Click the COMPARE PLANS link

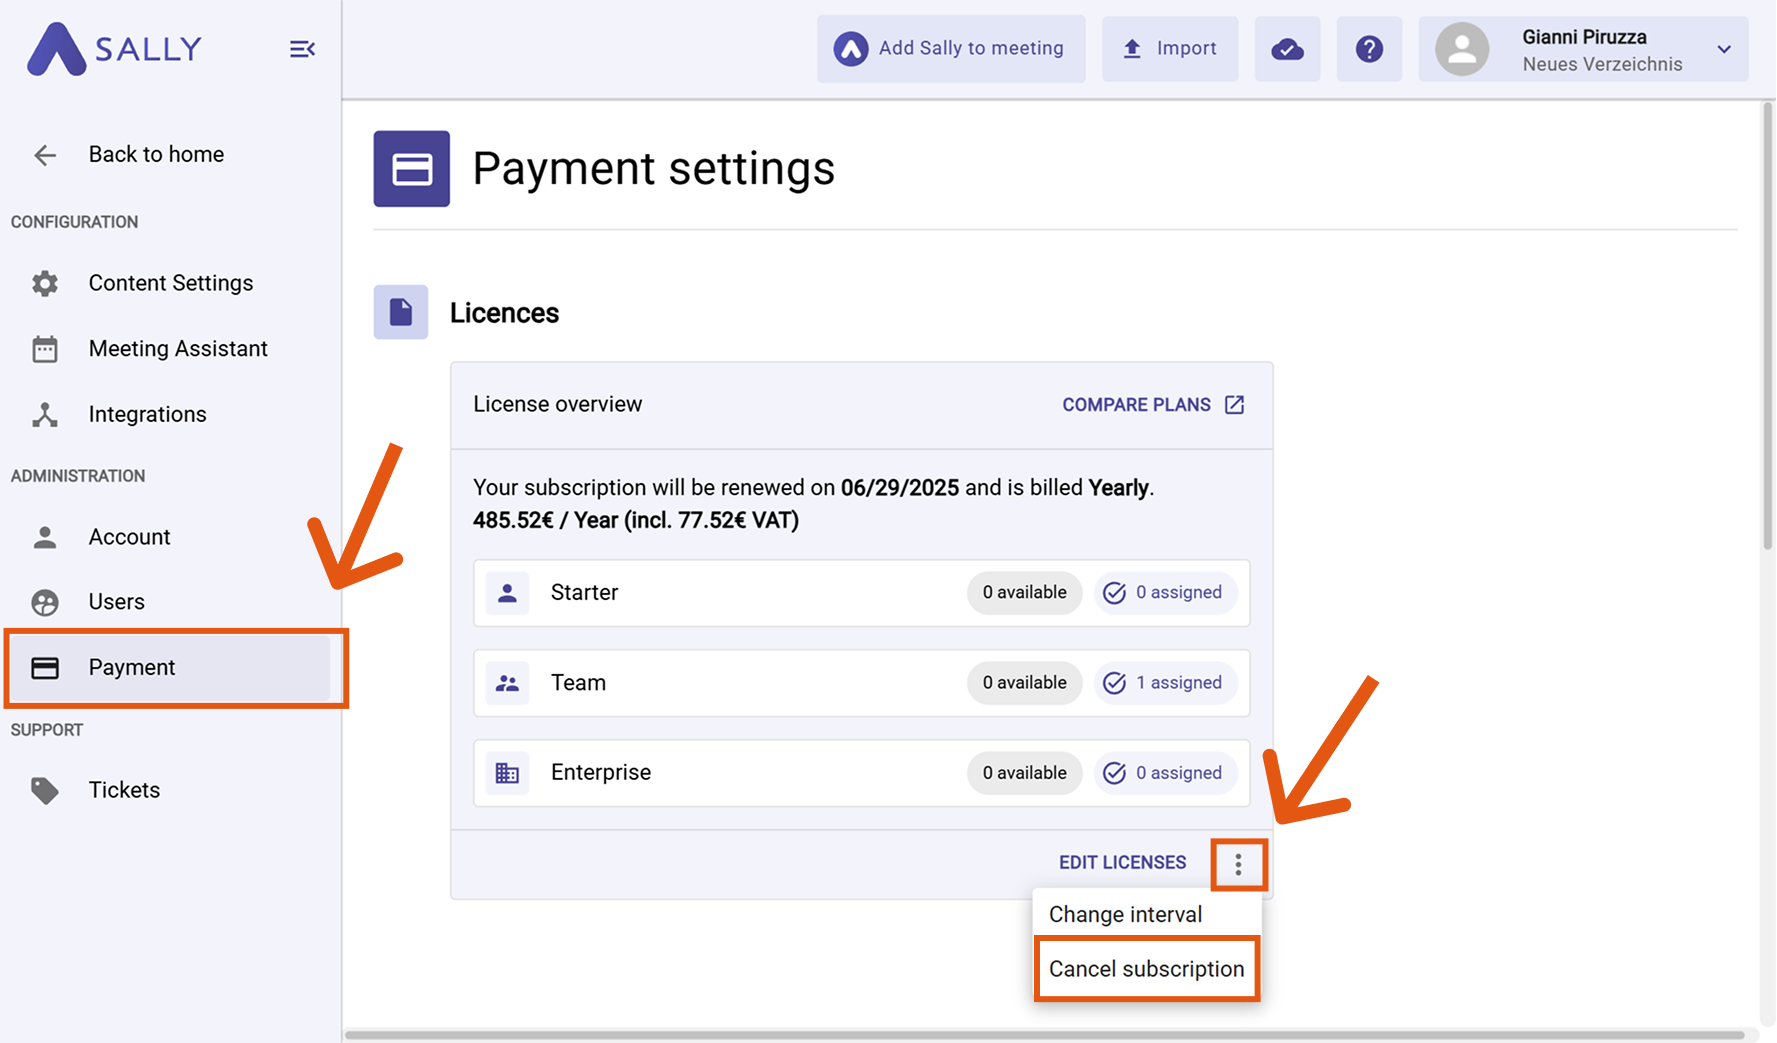pos(1153,405)
